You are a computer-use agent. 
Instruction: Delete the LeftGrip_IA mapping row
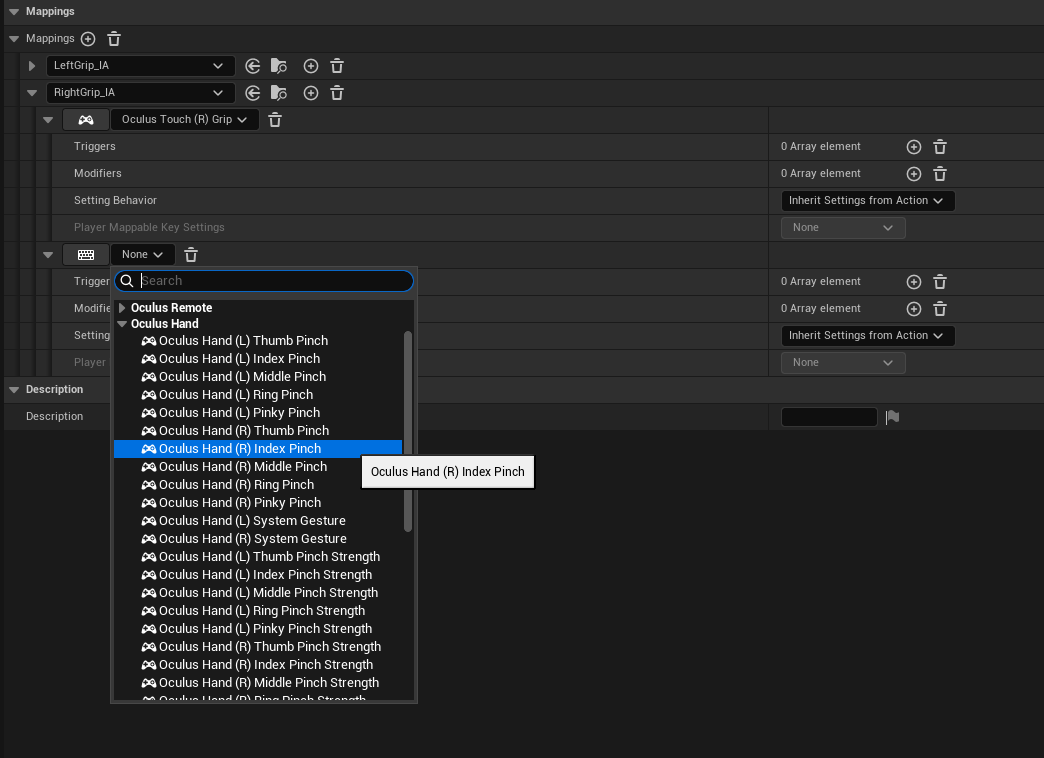click(x=337, y=66)
